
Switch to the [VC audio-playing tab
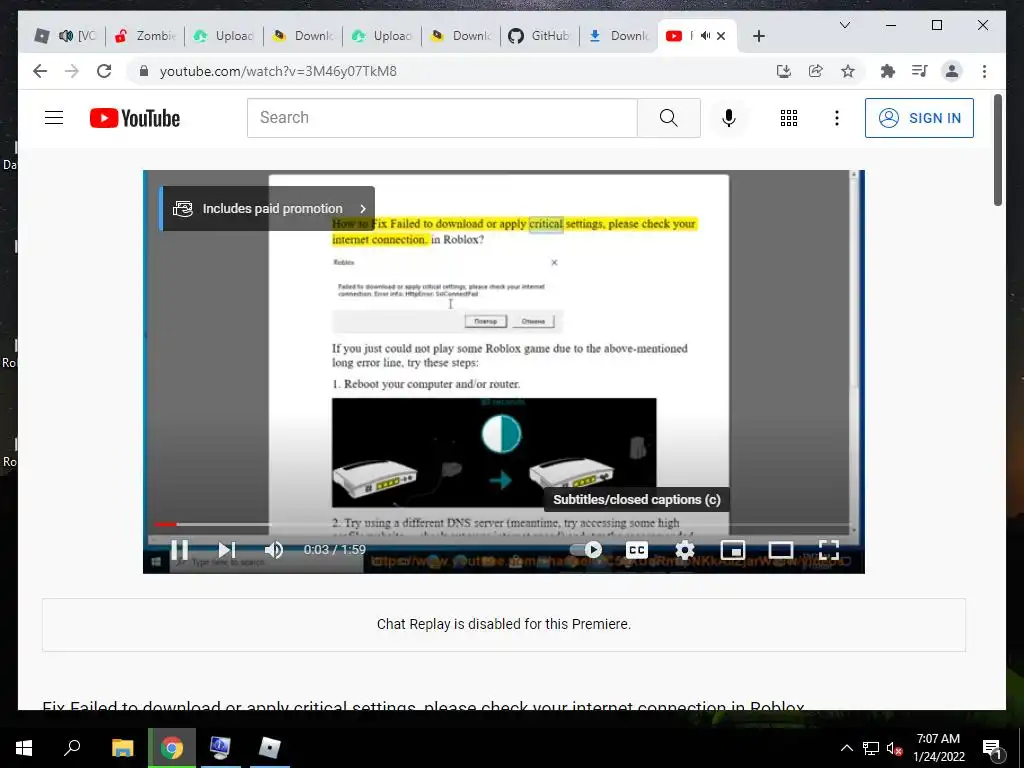pos(65,36)
